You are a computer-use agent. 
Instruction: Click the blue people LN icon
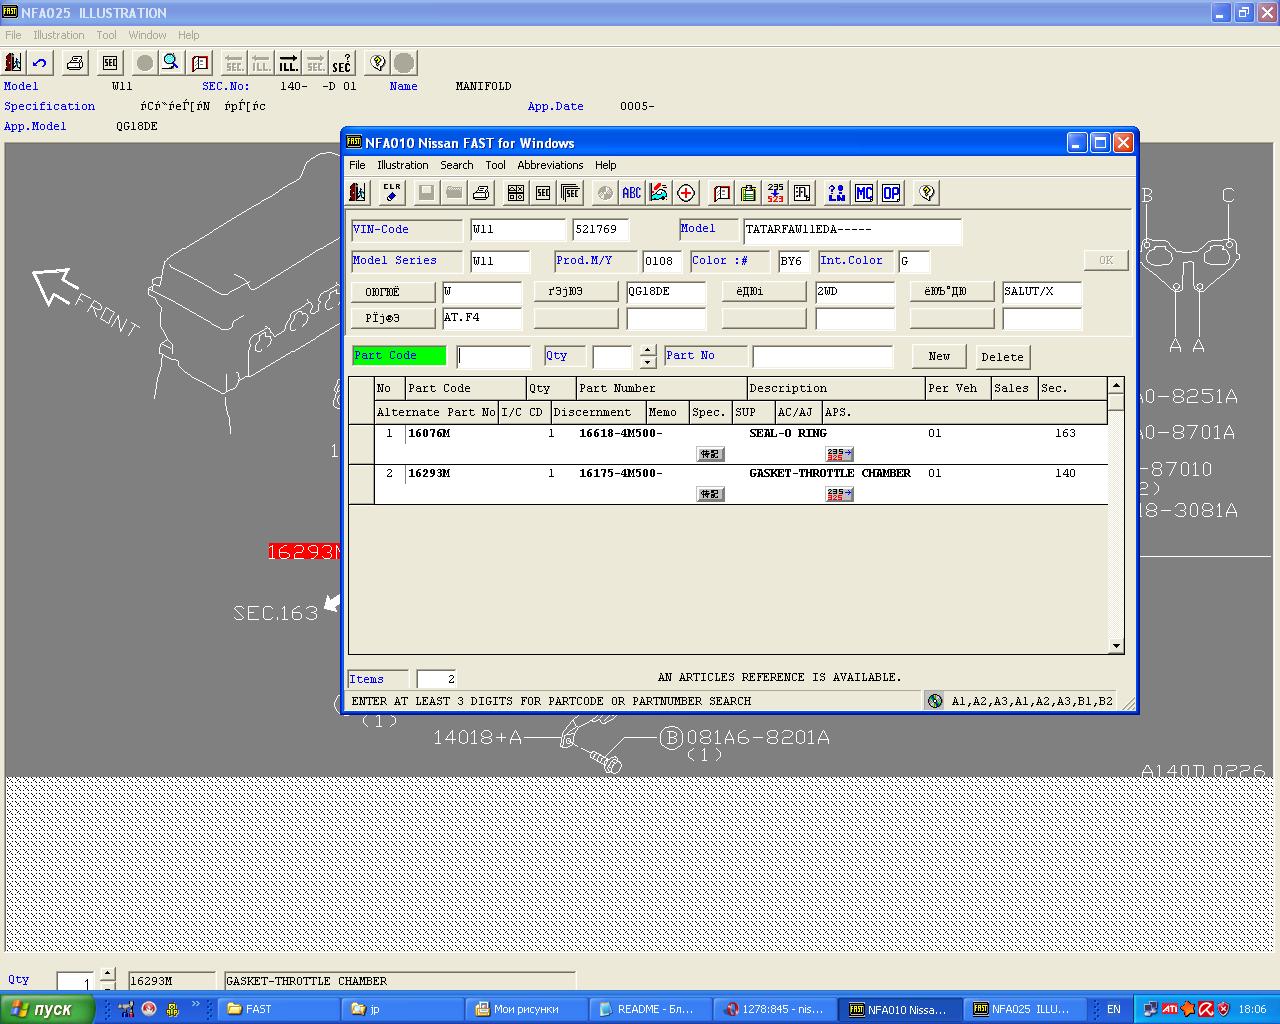837,193
